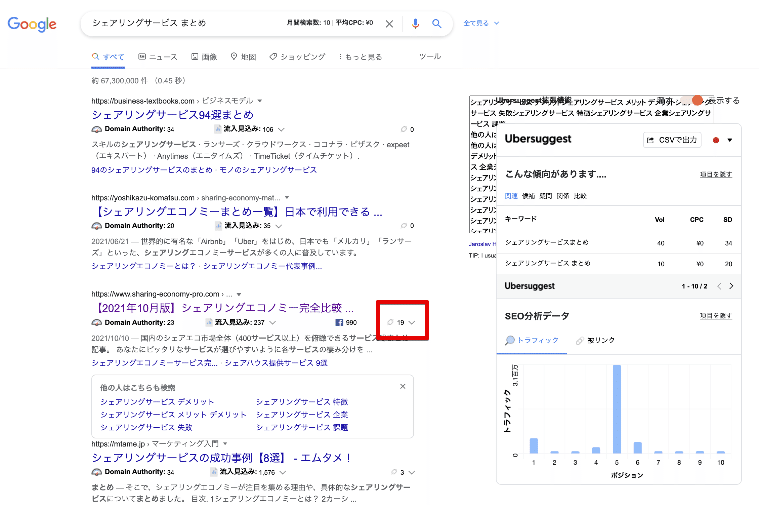Image resolution: width=759 pixels, height=505 pixels.
Task: Click related search シェアリングサービス 失敗
Action: 146,428
